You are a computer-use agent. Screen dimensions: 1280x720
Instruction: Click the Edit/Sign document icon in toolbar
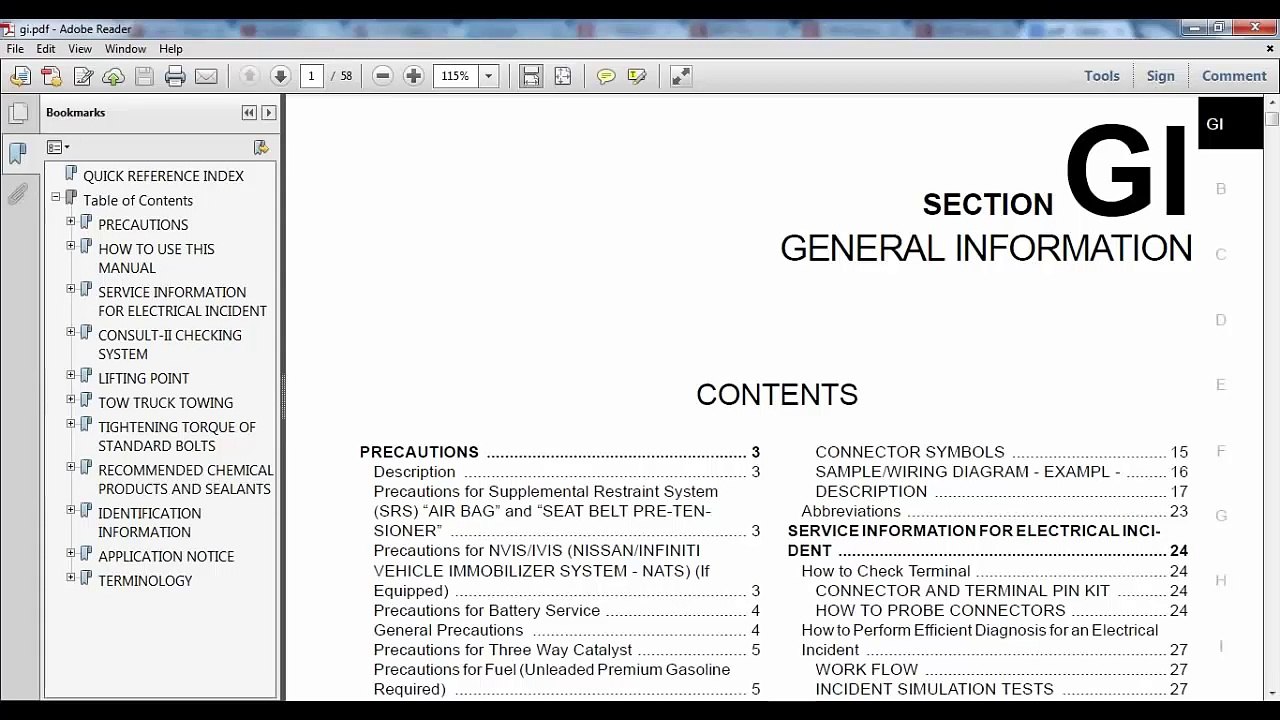[83, 76]
